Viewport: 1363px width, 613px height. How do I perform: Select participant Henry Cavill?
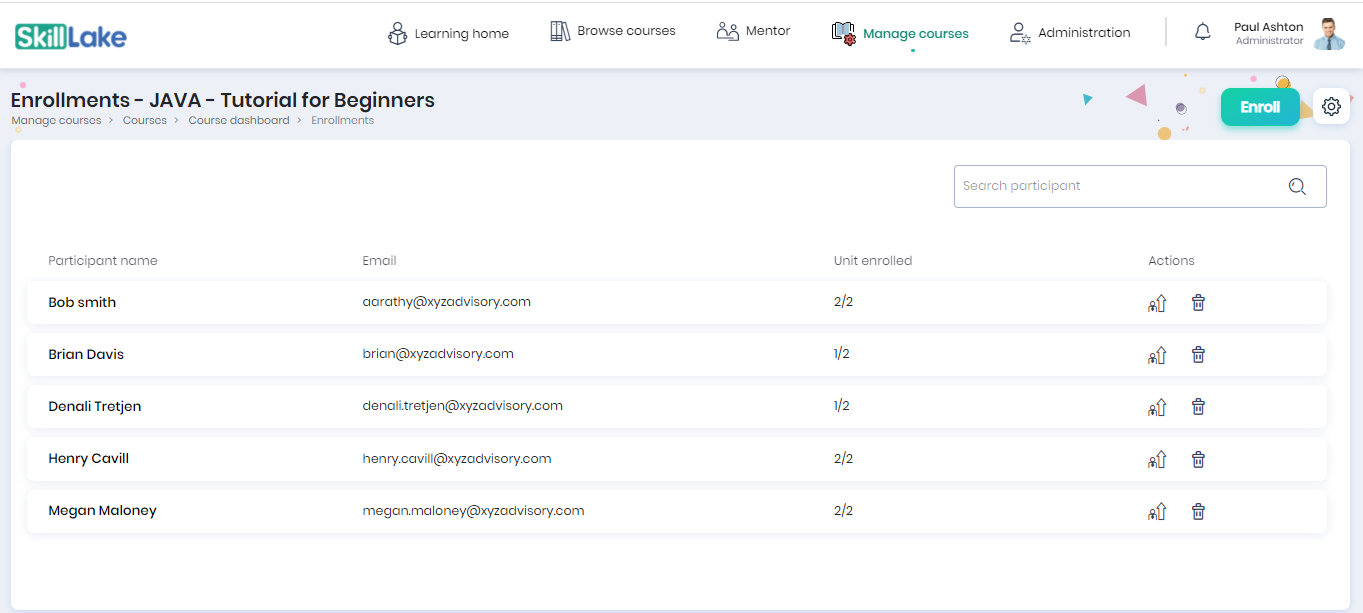89,458
